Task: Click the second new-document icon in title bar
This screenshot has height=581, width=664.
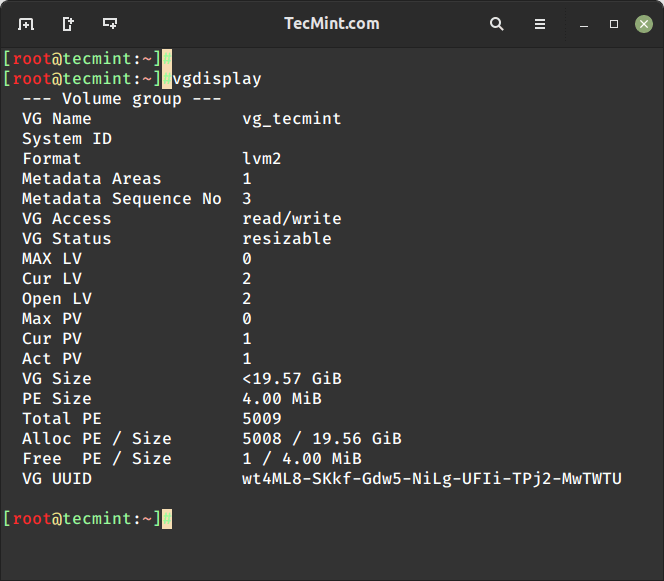Action: (68, 23)
